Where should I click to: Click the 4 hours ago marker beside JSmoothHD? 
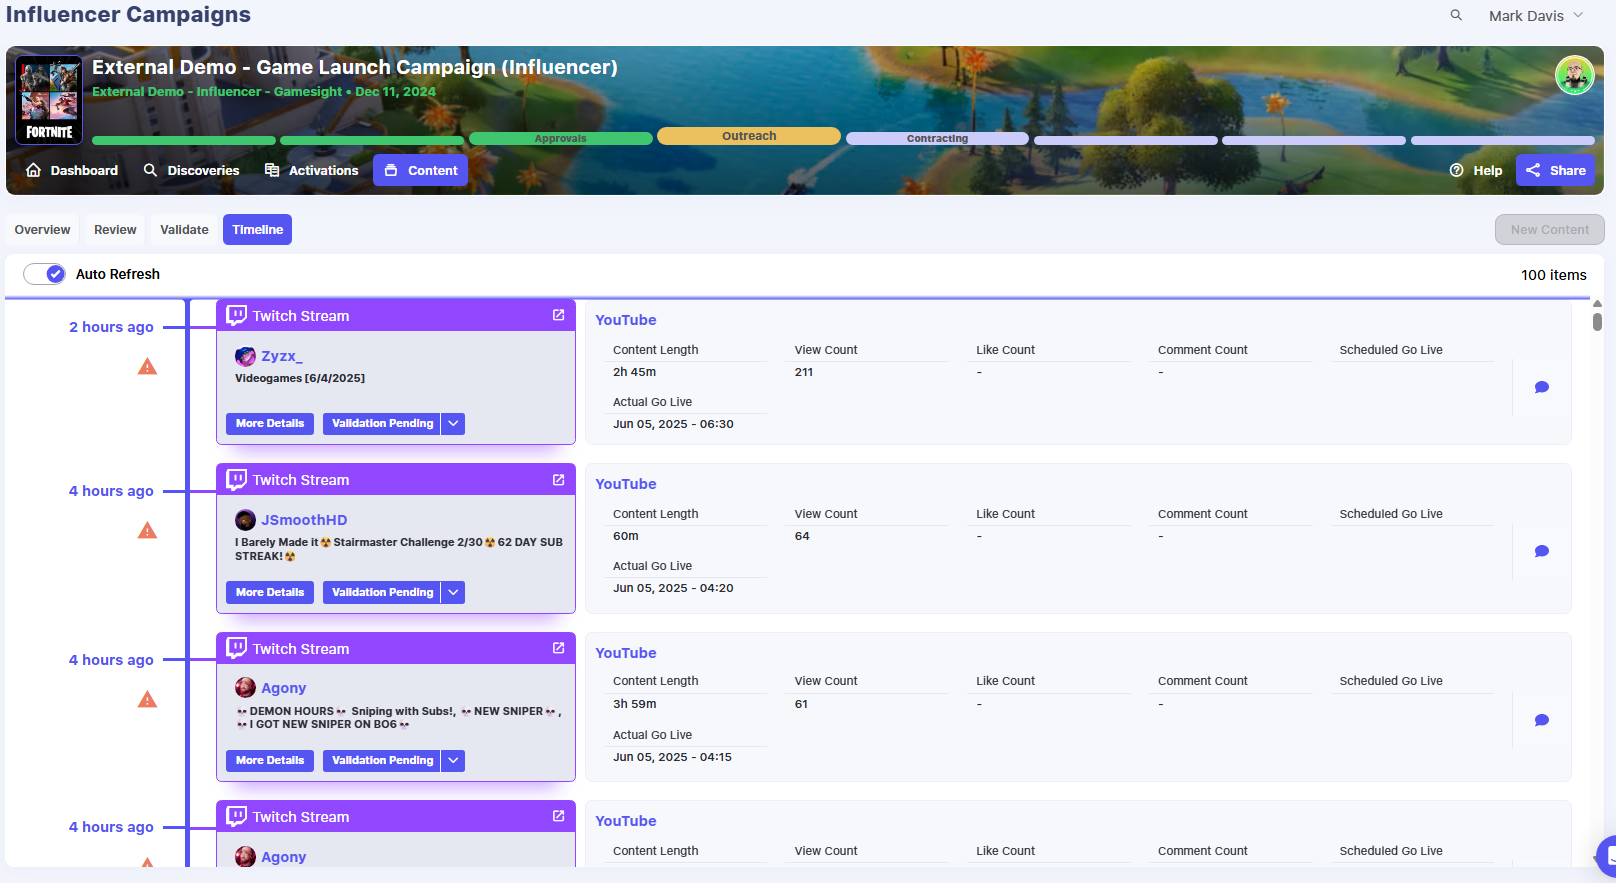[111, 491]
